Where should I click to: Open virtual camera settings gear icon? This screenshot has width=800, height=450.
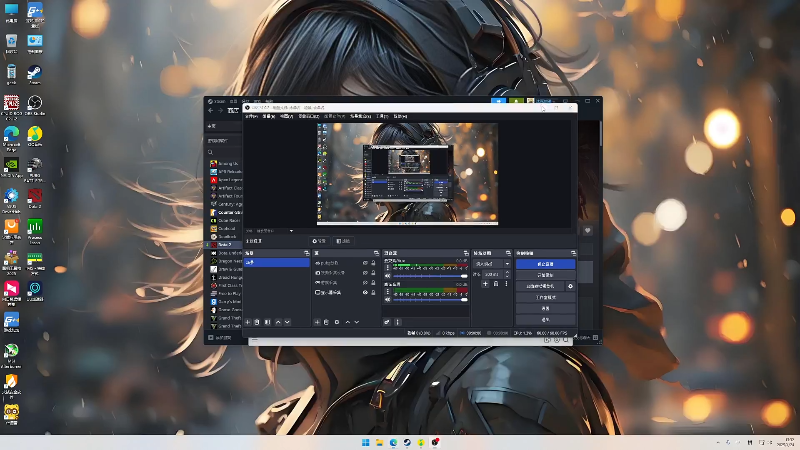[570, 286]
